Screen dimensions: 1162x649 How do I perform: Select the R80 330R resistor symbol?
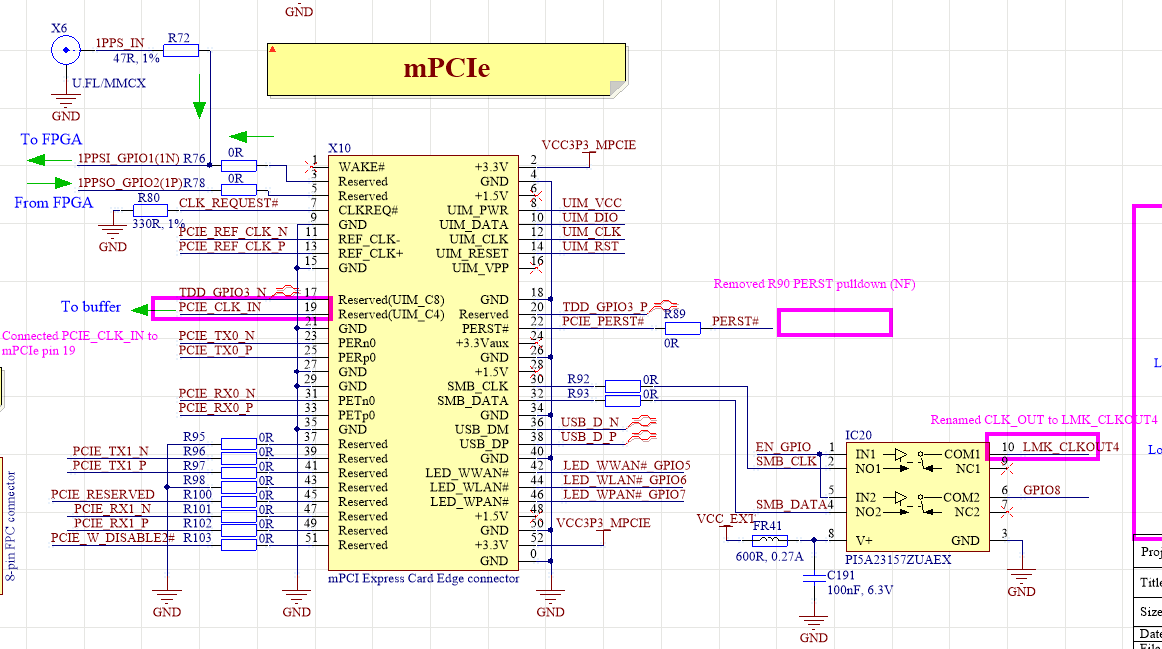coord(150,210)
